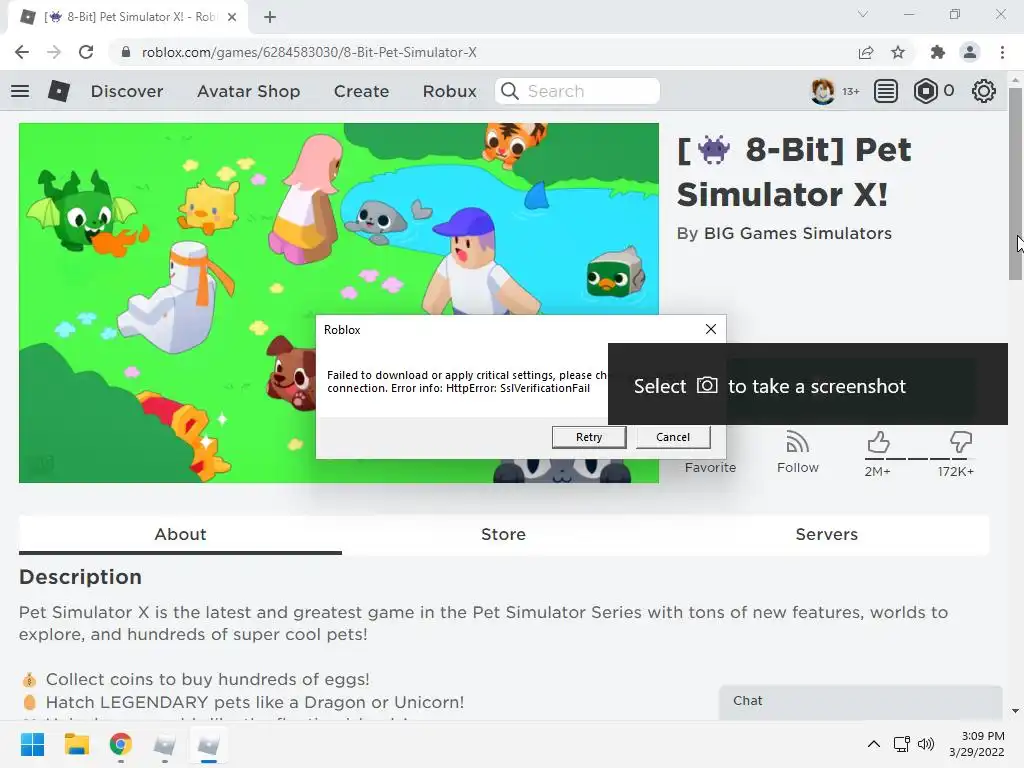Select the 8-Bit Pet Simulator X tab
Screen dimensions: 1024x768
coord(128,17)
